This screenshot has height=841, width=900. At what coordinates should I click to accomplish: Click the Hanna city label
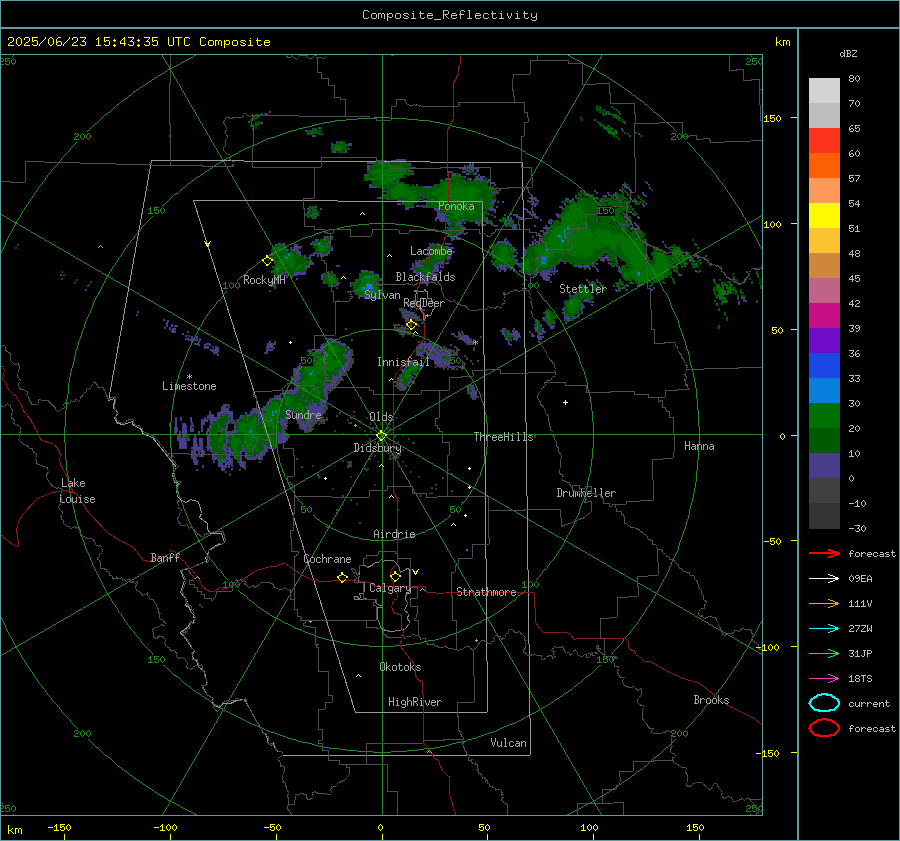pos(699,446)
